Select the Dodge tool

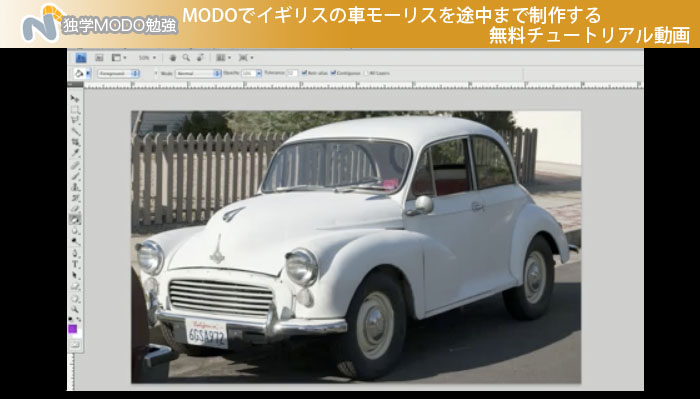pyautogui.click(x=75, y=241)
